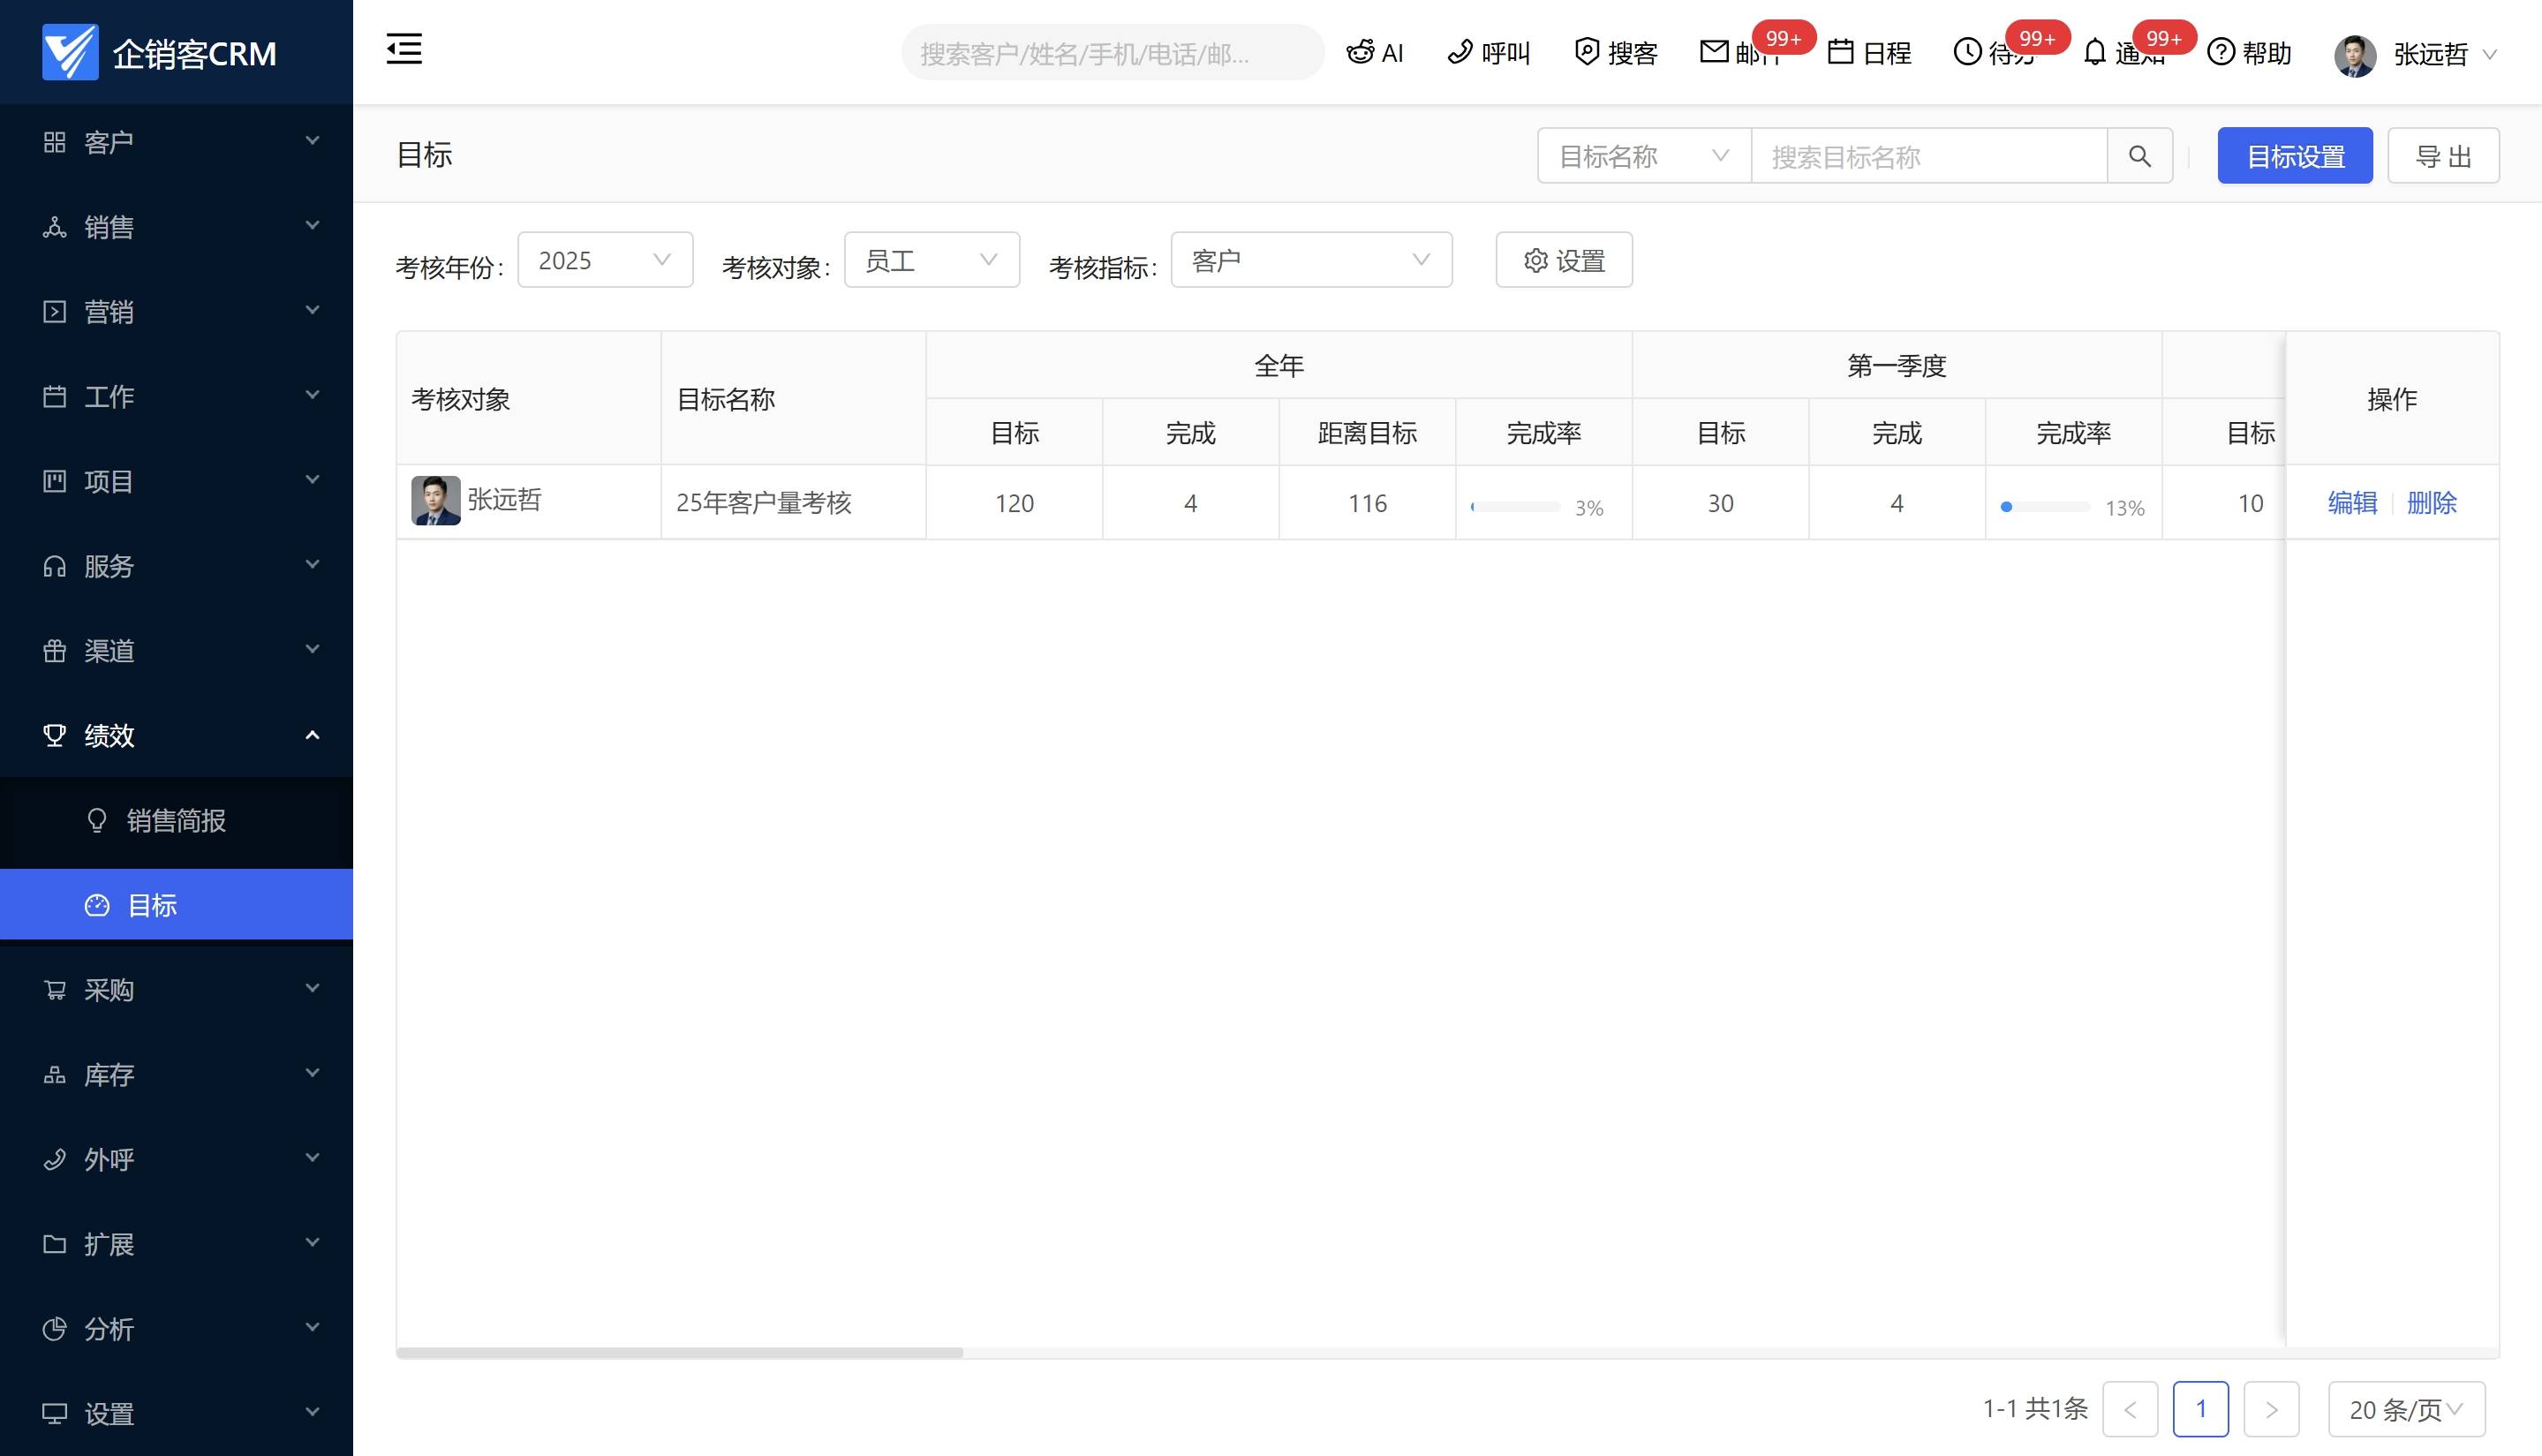Viewport: 2542px width, 1456px height.
Task: Click the 帮助 question mark icon
Action: click(x=2220, y=52)
